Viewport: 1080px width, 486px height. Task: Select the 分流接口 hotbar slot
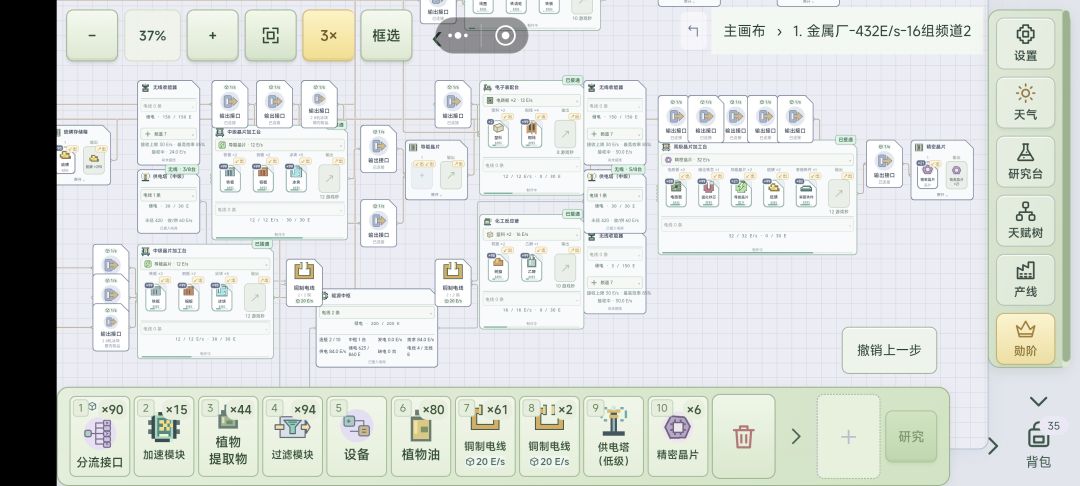click(x=100, y=436)
